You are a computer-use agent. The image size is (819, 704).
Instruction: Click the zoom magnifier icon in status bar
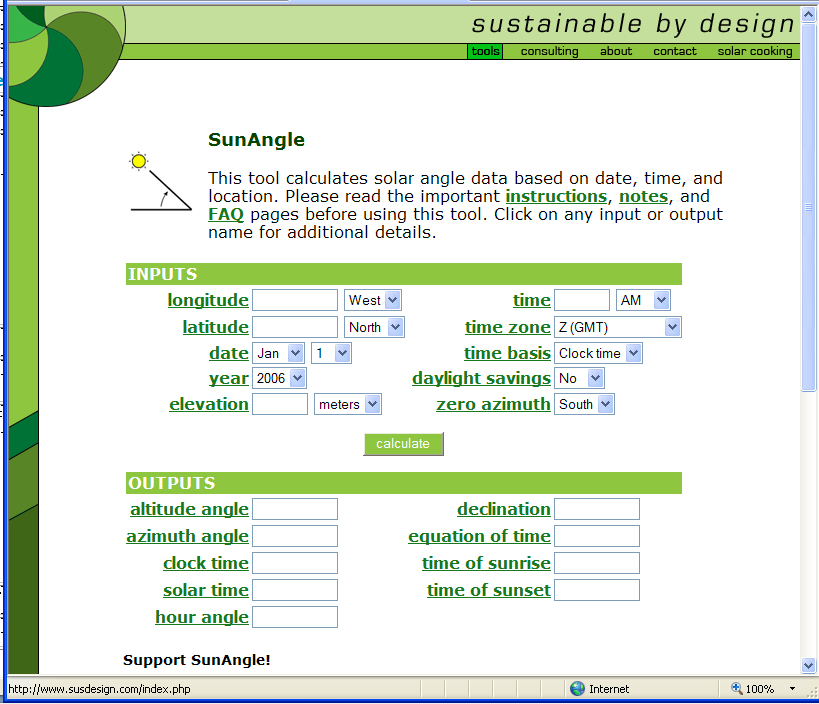point(736,688)
